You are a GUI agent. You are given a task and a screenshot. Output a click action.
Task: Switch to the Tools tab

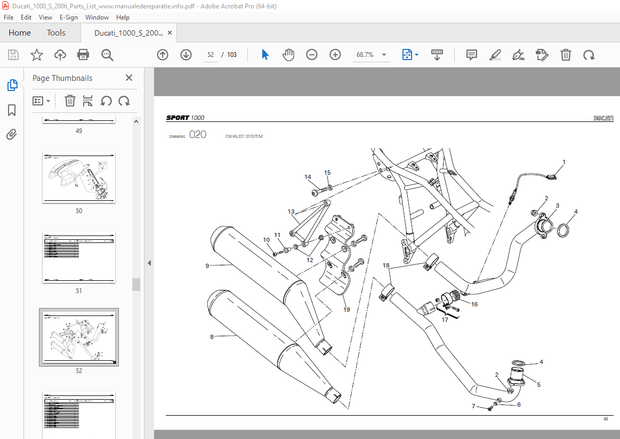click(x=56, y=33)
